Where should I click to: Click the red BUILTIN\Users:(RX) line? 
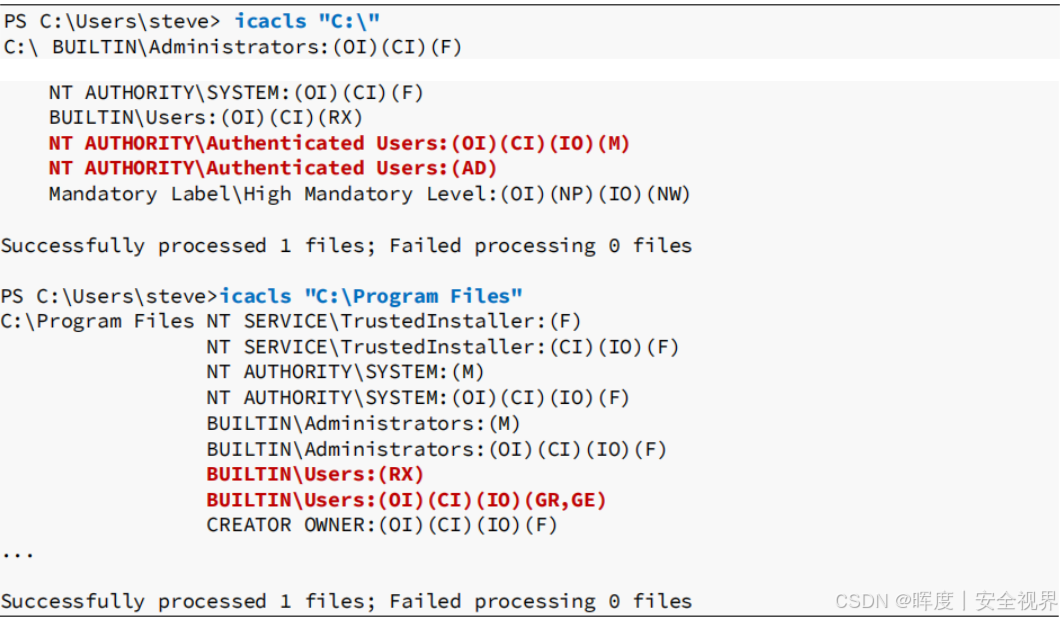(315, 474)
